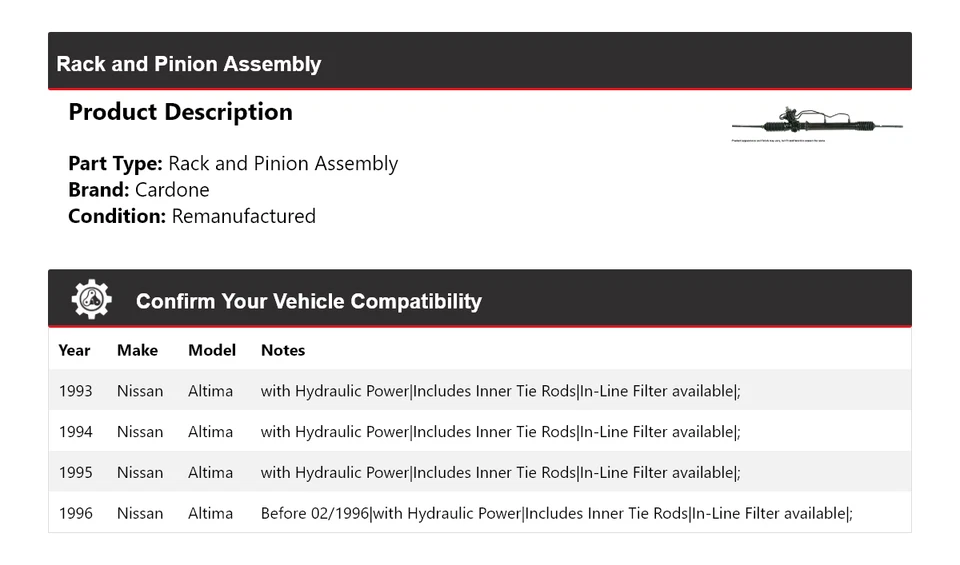Click the Rack and Pinion Assembly header
The width and height of the screenshot is (960, 565).
pyautogui.click(x=189, y=64)
